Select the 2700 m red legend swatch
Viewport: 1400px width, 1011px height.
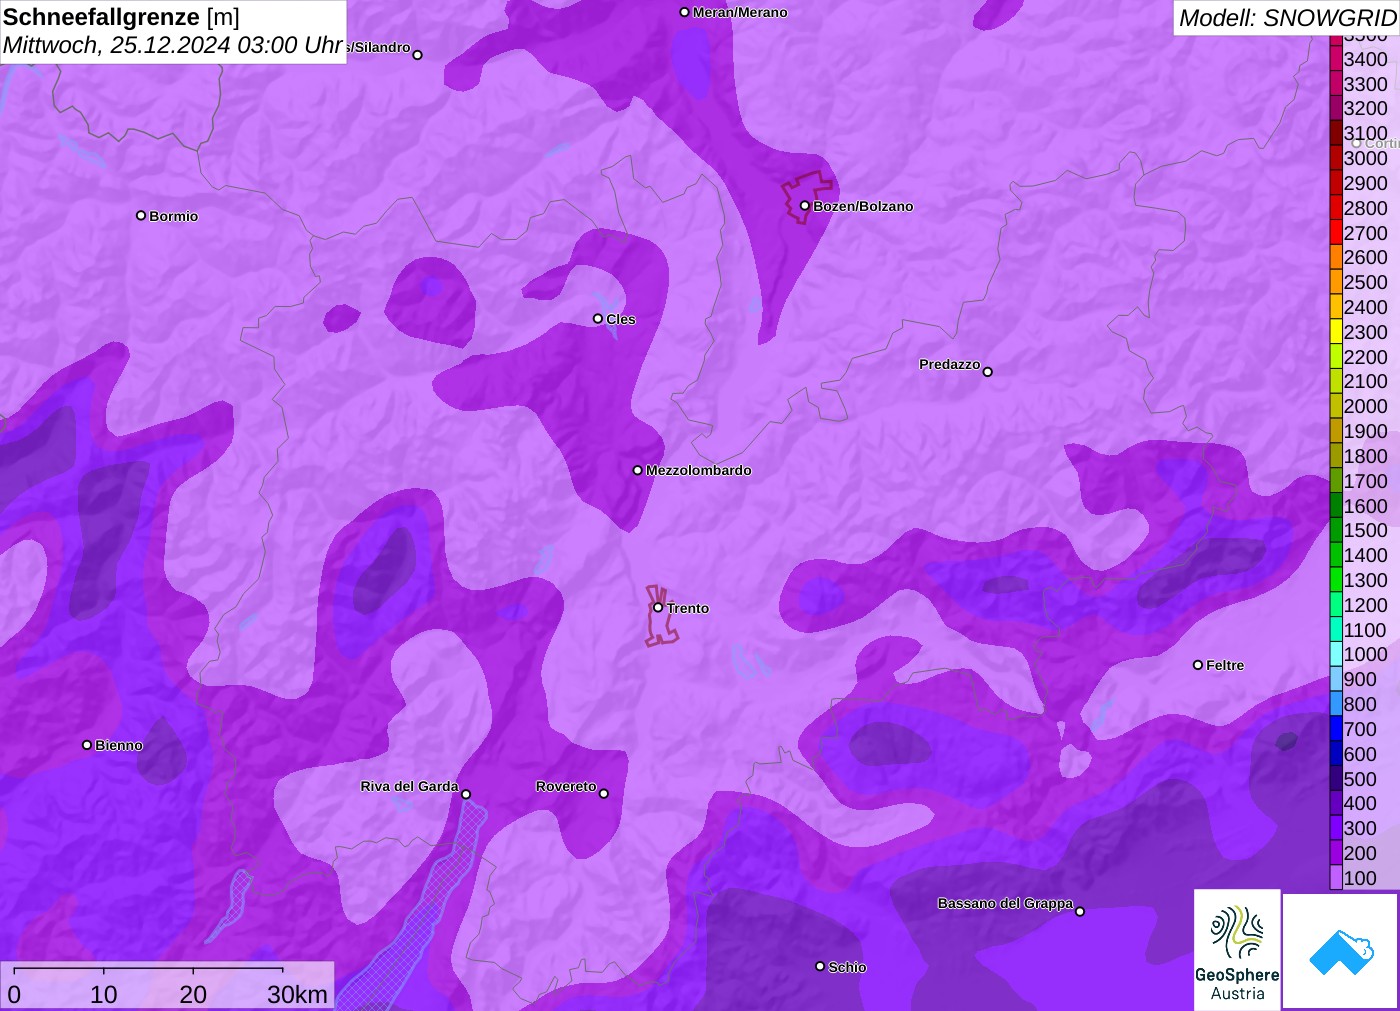[1336, 233]
